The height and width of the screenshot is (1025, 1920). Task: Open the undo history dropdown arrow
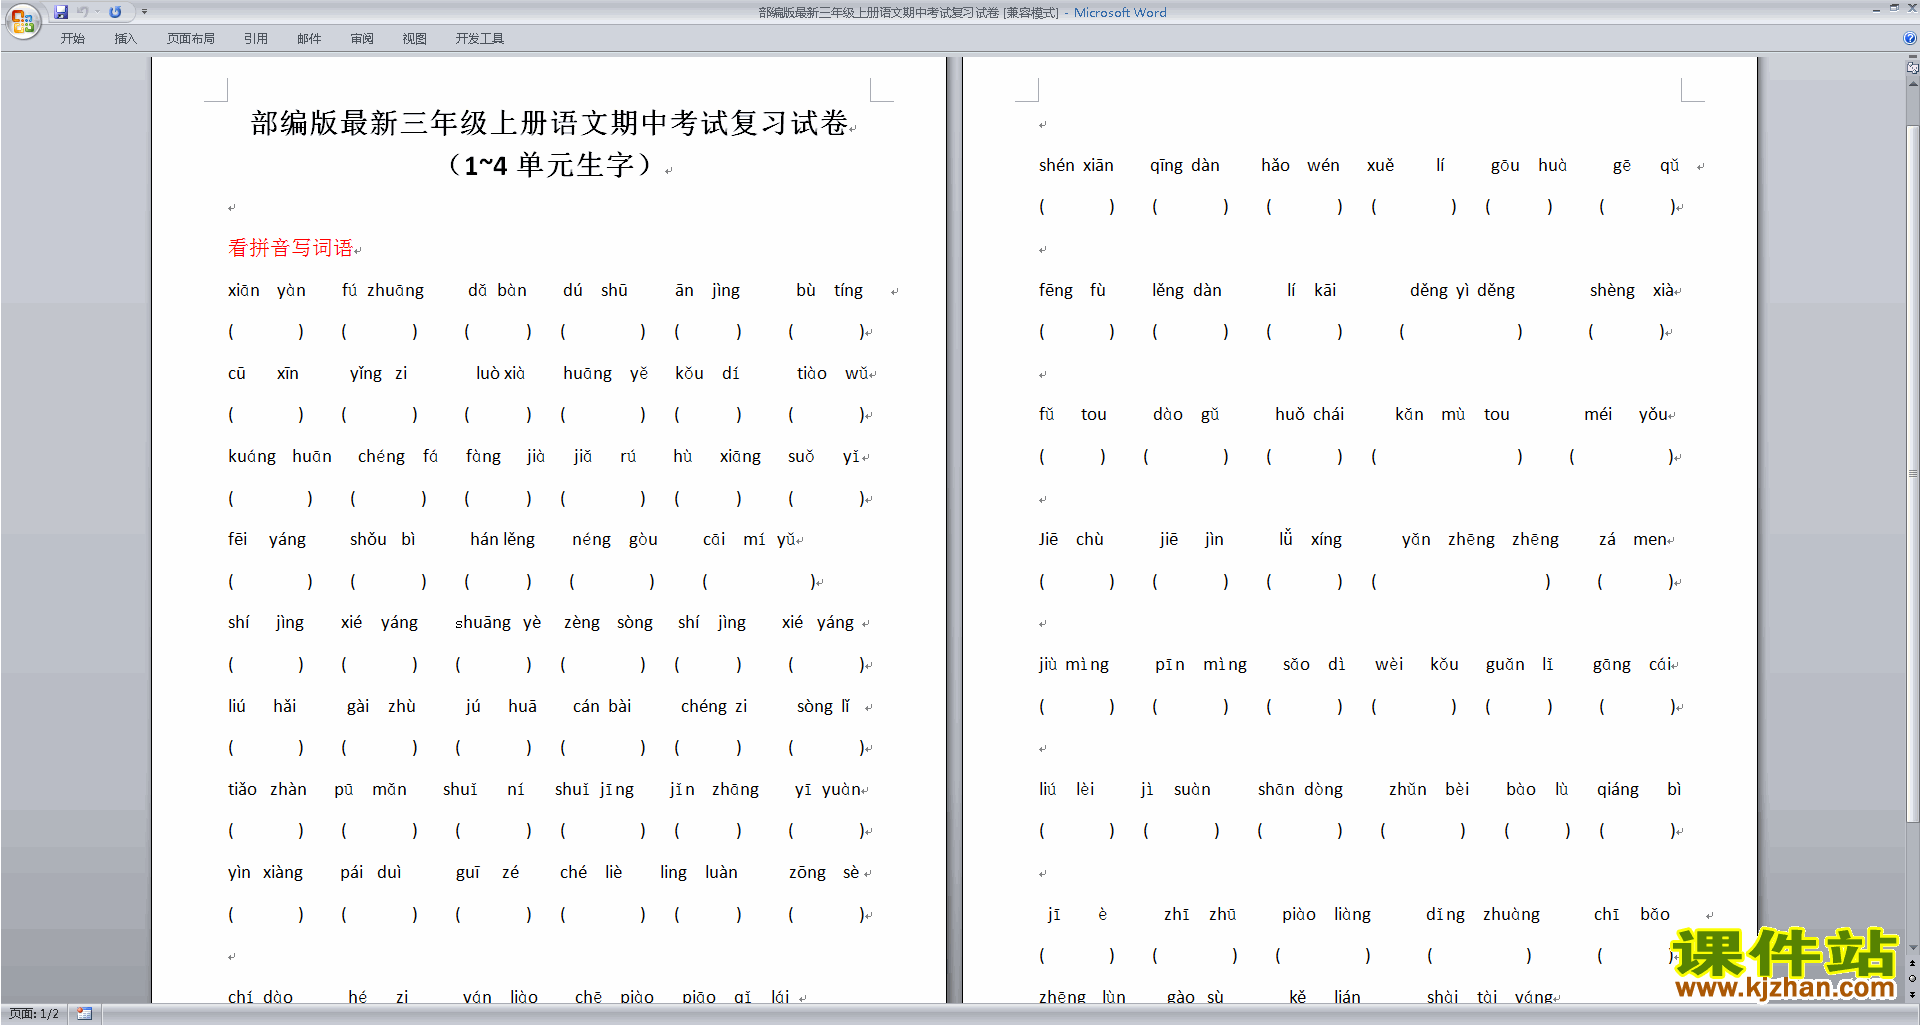(97, 12)
